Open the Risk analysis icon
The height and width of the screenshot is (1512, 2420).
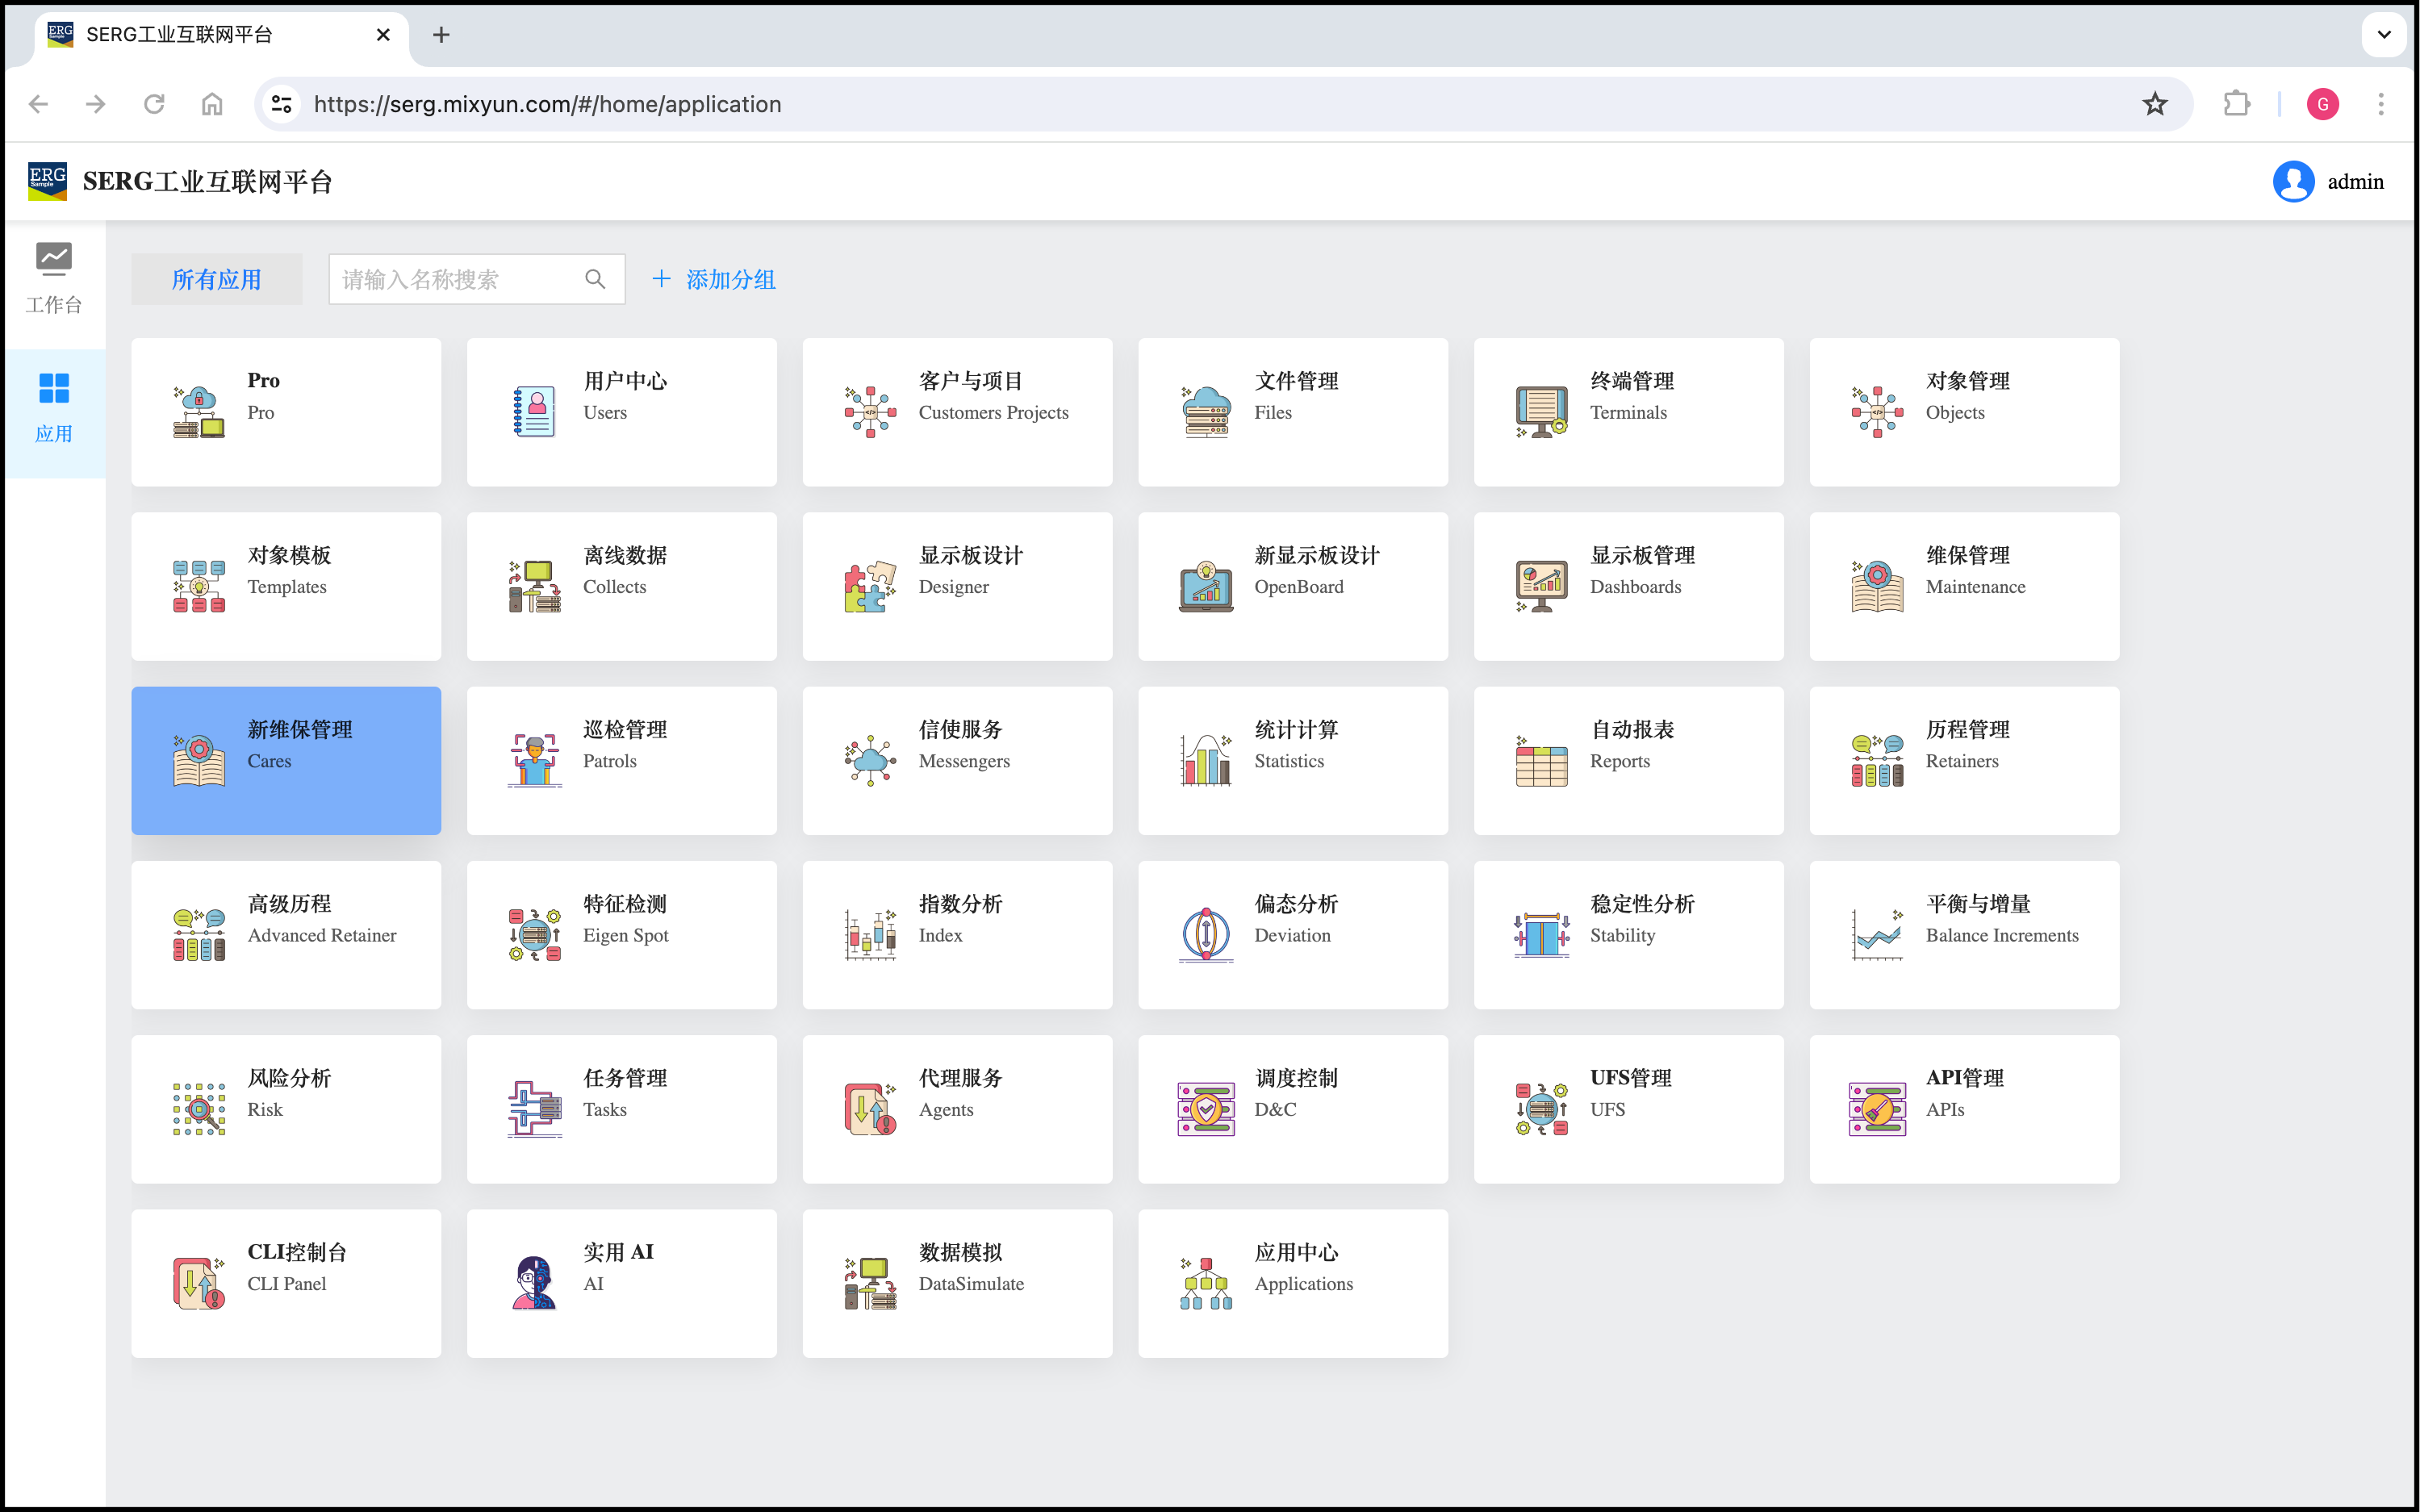point(198,1108)
